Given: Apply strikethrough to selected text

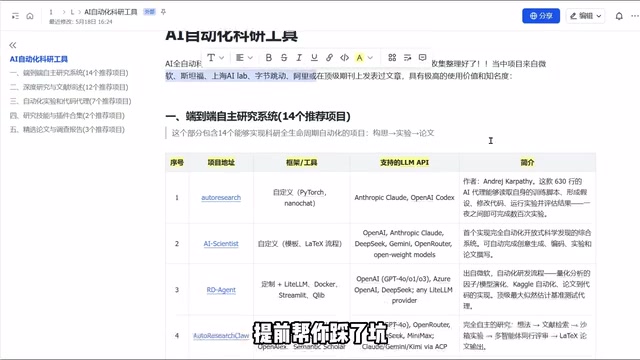Looking at the screenshot, I should point(284,58).
